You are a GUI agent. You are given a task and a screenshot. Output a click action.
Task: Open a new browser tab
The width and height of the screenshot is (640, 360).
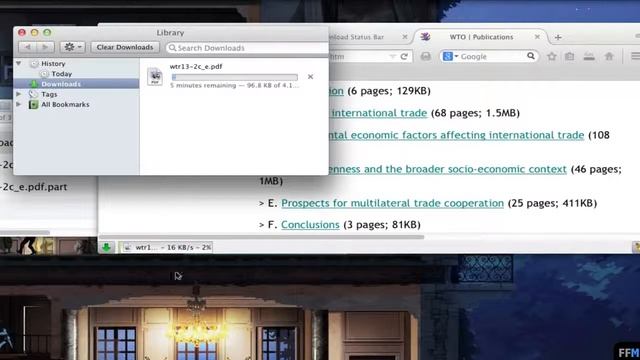[x=558, y=38]
